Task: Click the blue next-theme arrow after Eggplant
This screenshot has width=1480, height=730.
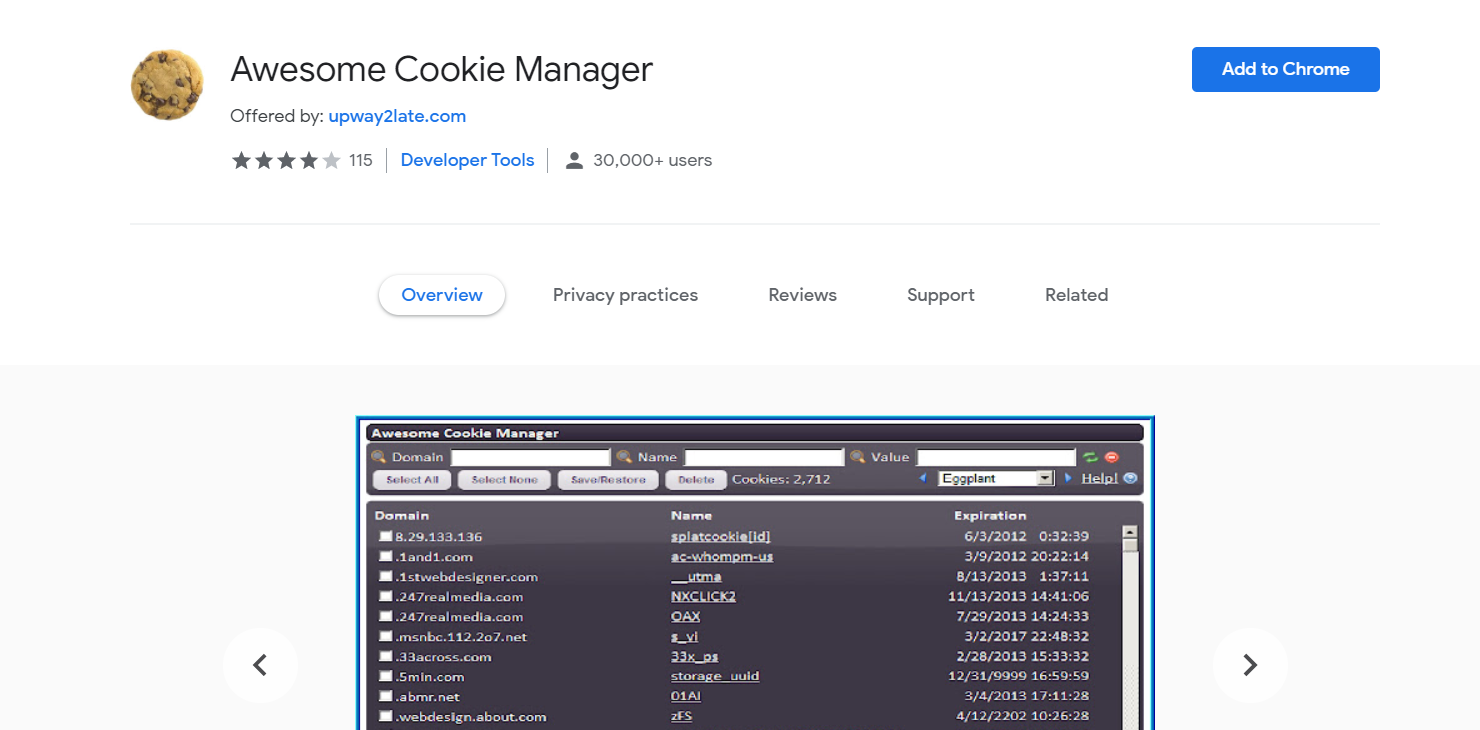Action: click(x=1067, y=479)
